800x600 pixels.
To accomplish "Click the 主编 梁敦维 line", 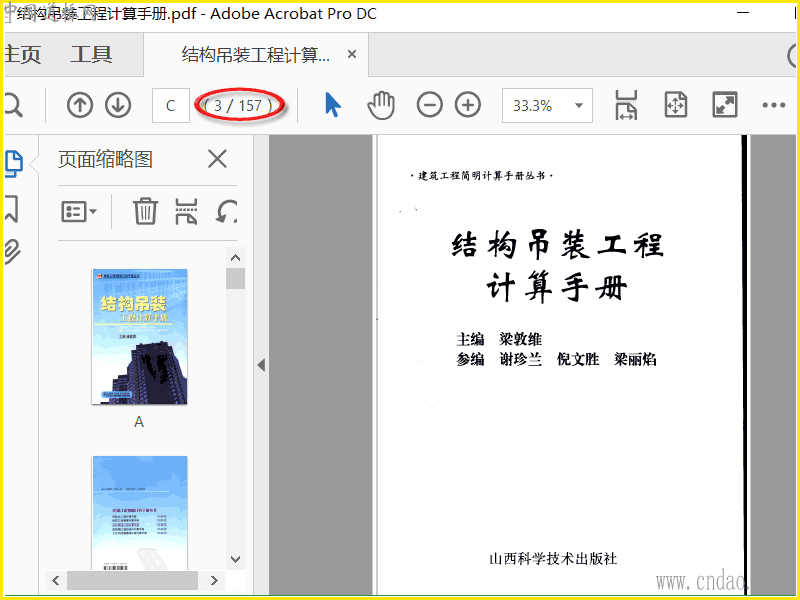I will pyautogui.click(x=499, y=339).
